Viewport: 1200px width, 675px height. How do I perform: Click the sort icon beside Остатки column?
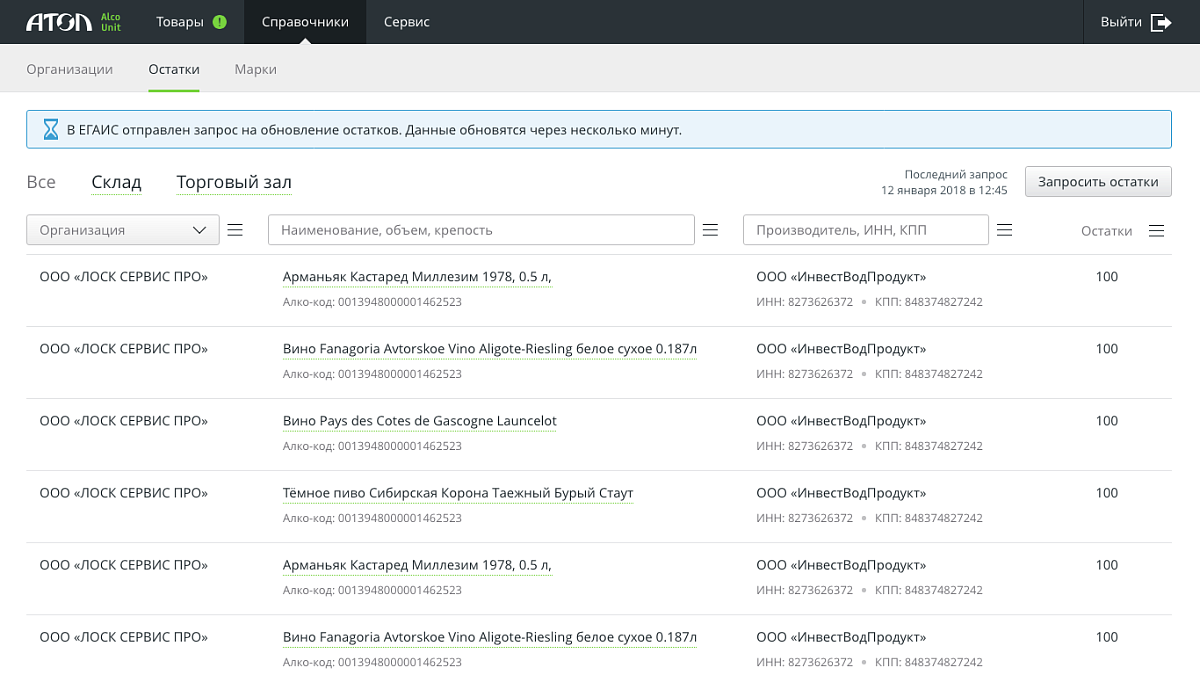tap(1156, 231)
